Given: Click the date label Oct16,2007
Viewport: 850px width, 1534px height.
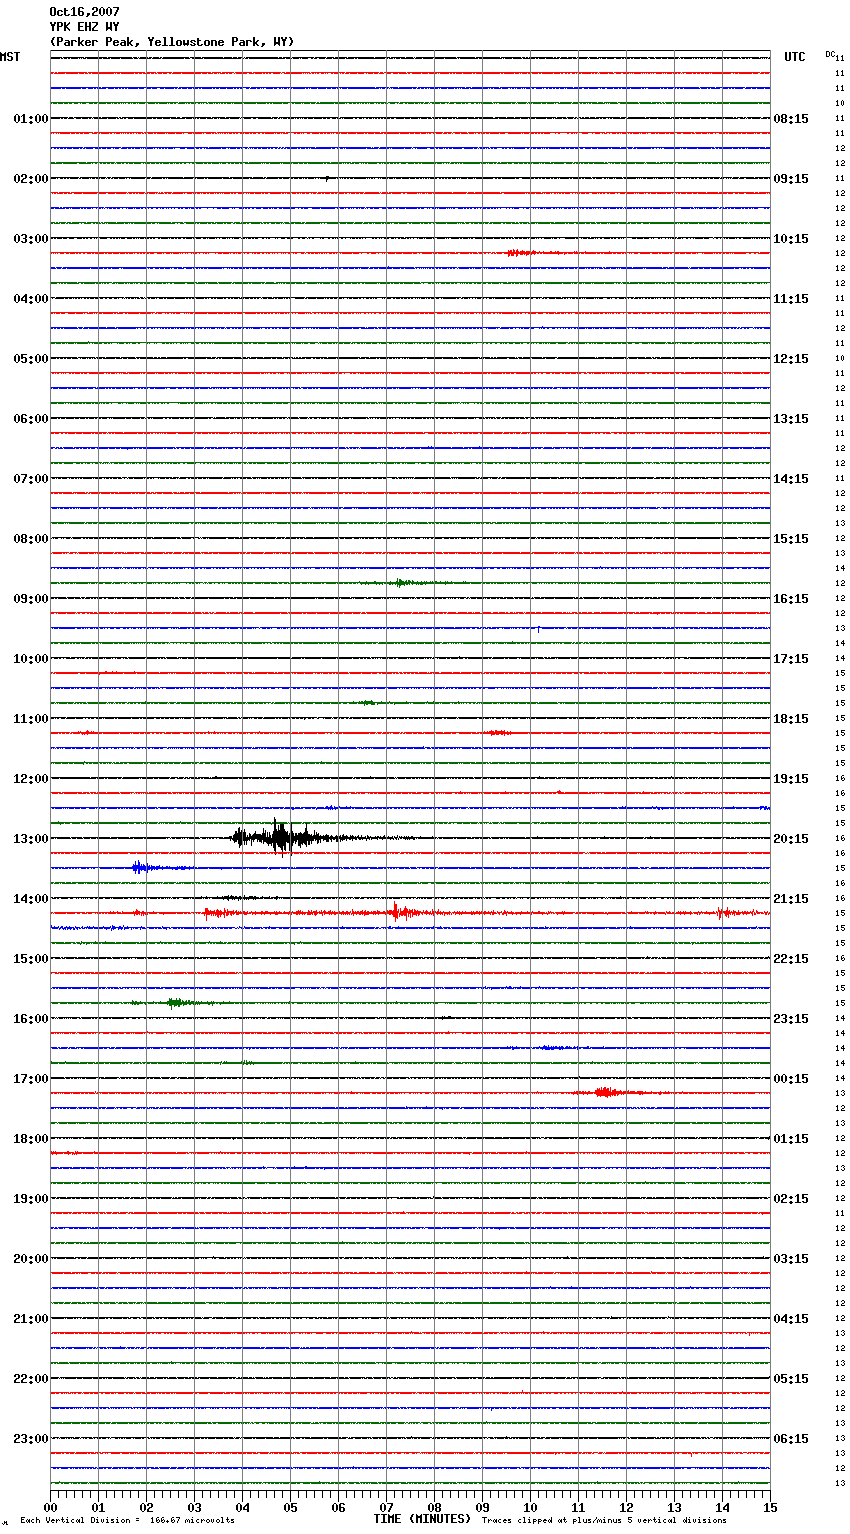Looking at the screenshot, I should click(x=84, y=12).
